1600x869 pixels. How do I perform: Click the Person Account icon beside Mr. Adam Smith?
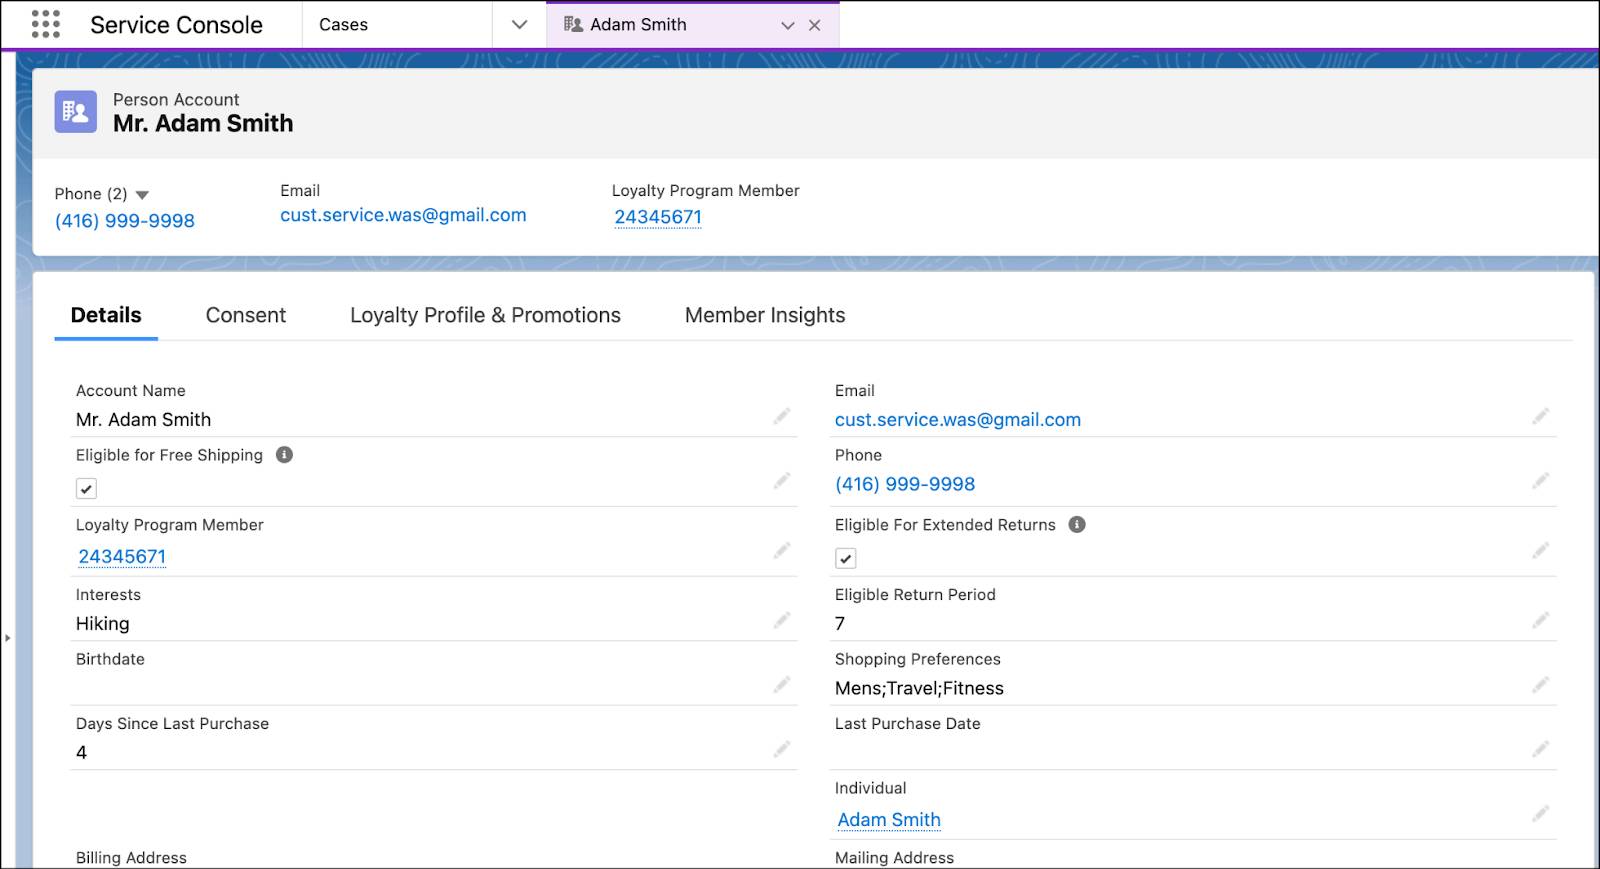76,112
